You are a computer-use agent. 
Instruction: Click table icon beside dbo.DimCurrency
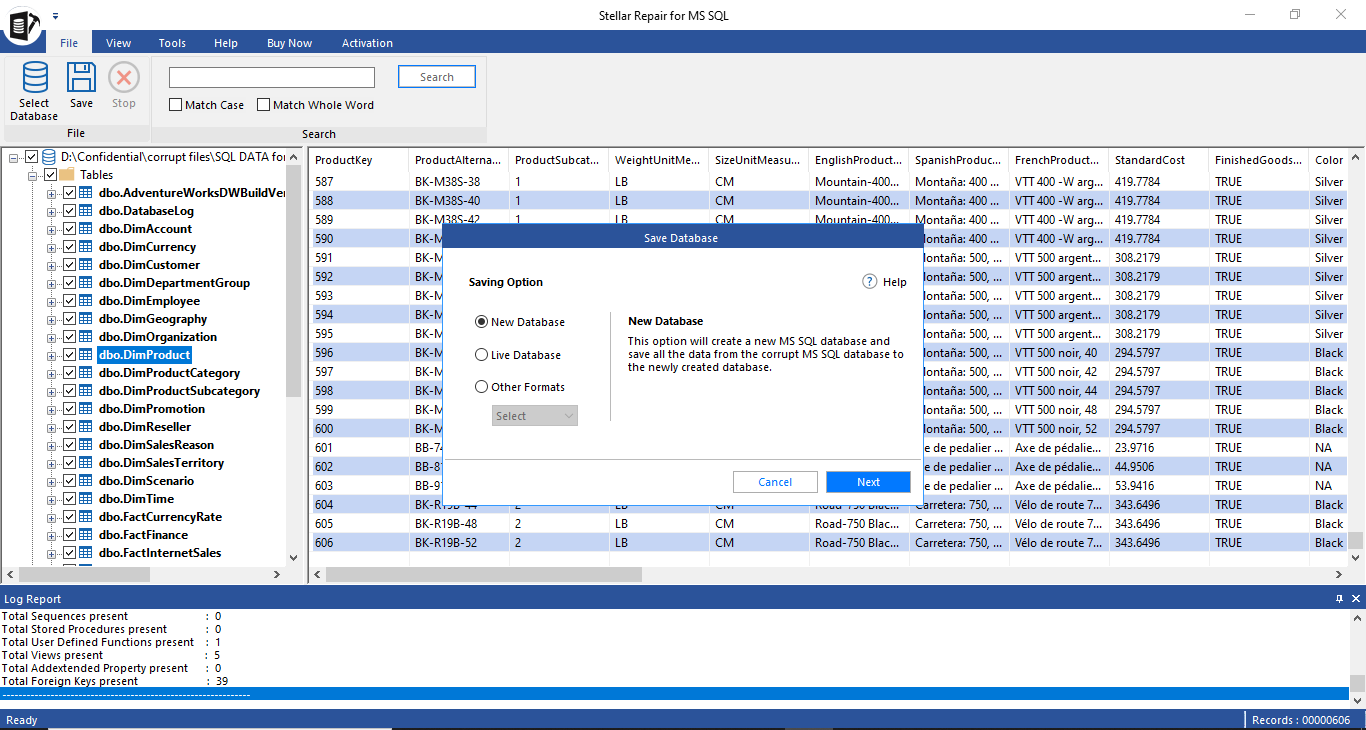tap(86, 247)
